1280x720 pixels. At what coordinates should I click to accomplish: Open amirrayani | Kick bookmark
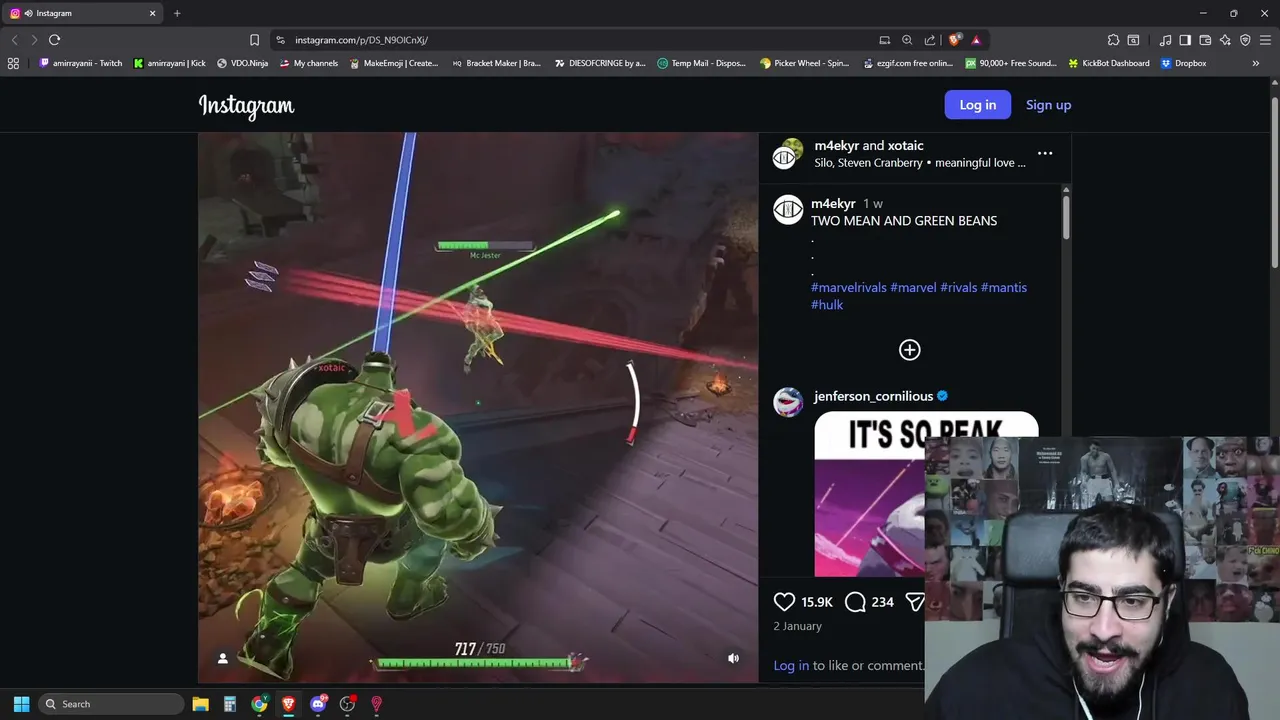pos(169,63)
